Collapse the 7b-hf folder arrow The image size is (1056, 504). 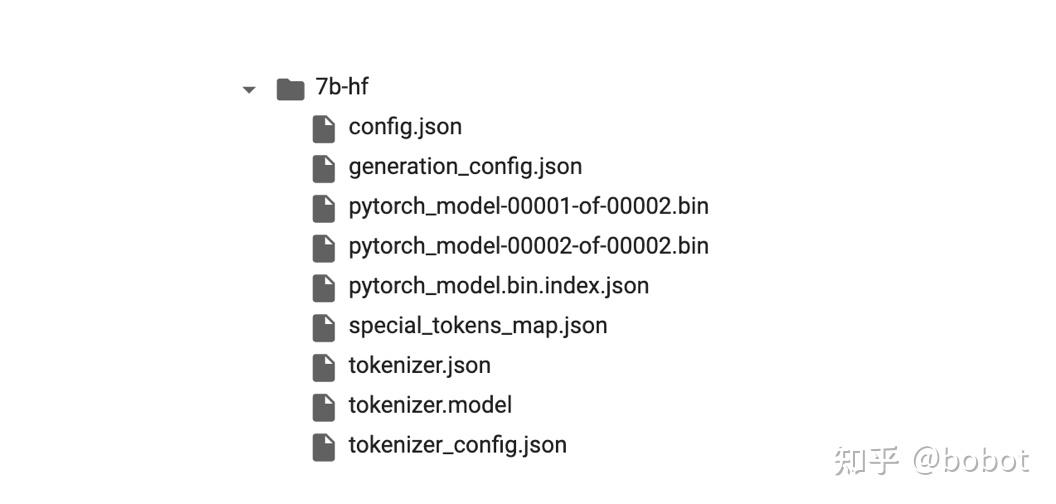click(x=249, y=89)
